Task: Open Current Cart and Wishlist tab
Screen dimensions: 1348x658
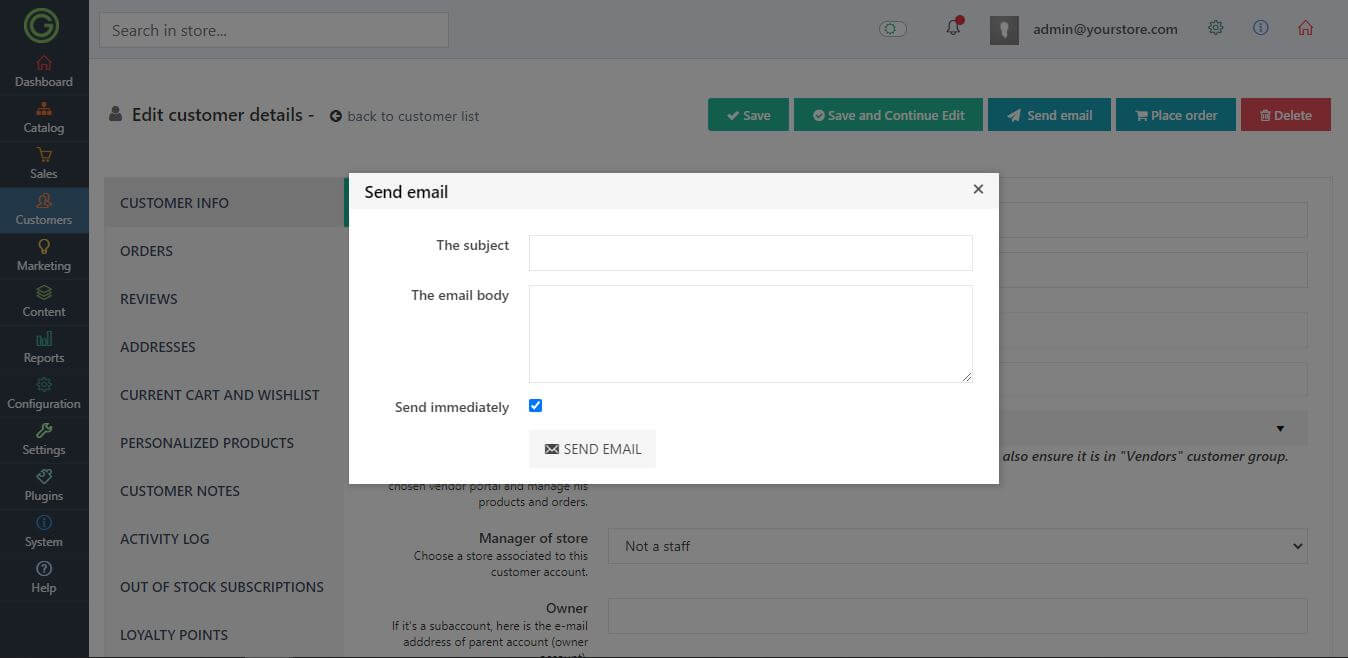Action: (x=224, y=395)
